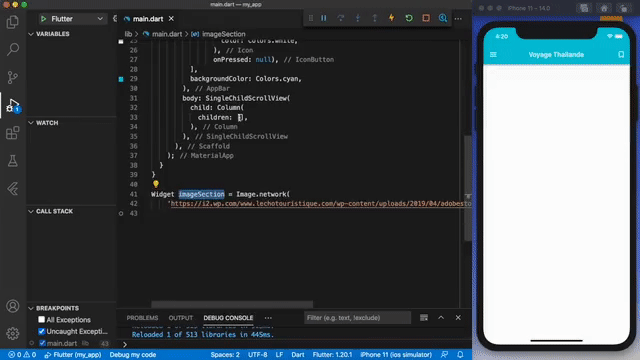Click errors and warnings count in status bar
This screenshot has height=360, width=640.
point(22,355)
